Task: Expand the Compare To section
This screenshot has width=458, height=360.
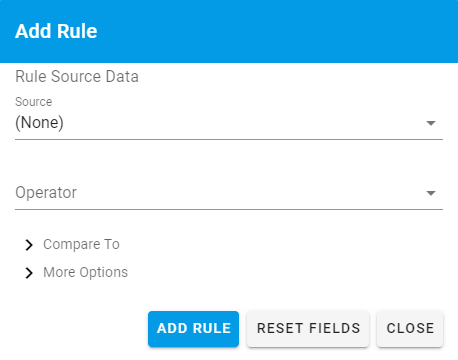Action: coord(72,245)
